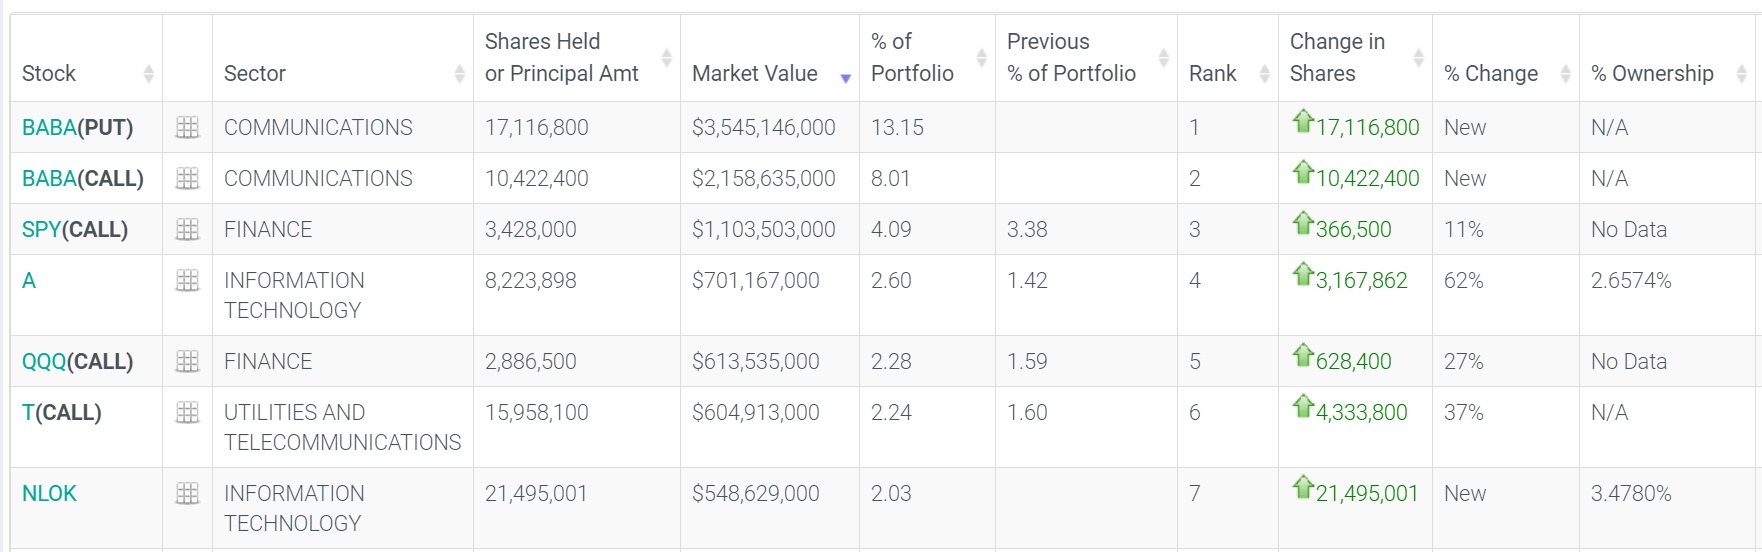
Task: Follow the SPY ticker link
Action: (x=41, y=229)
